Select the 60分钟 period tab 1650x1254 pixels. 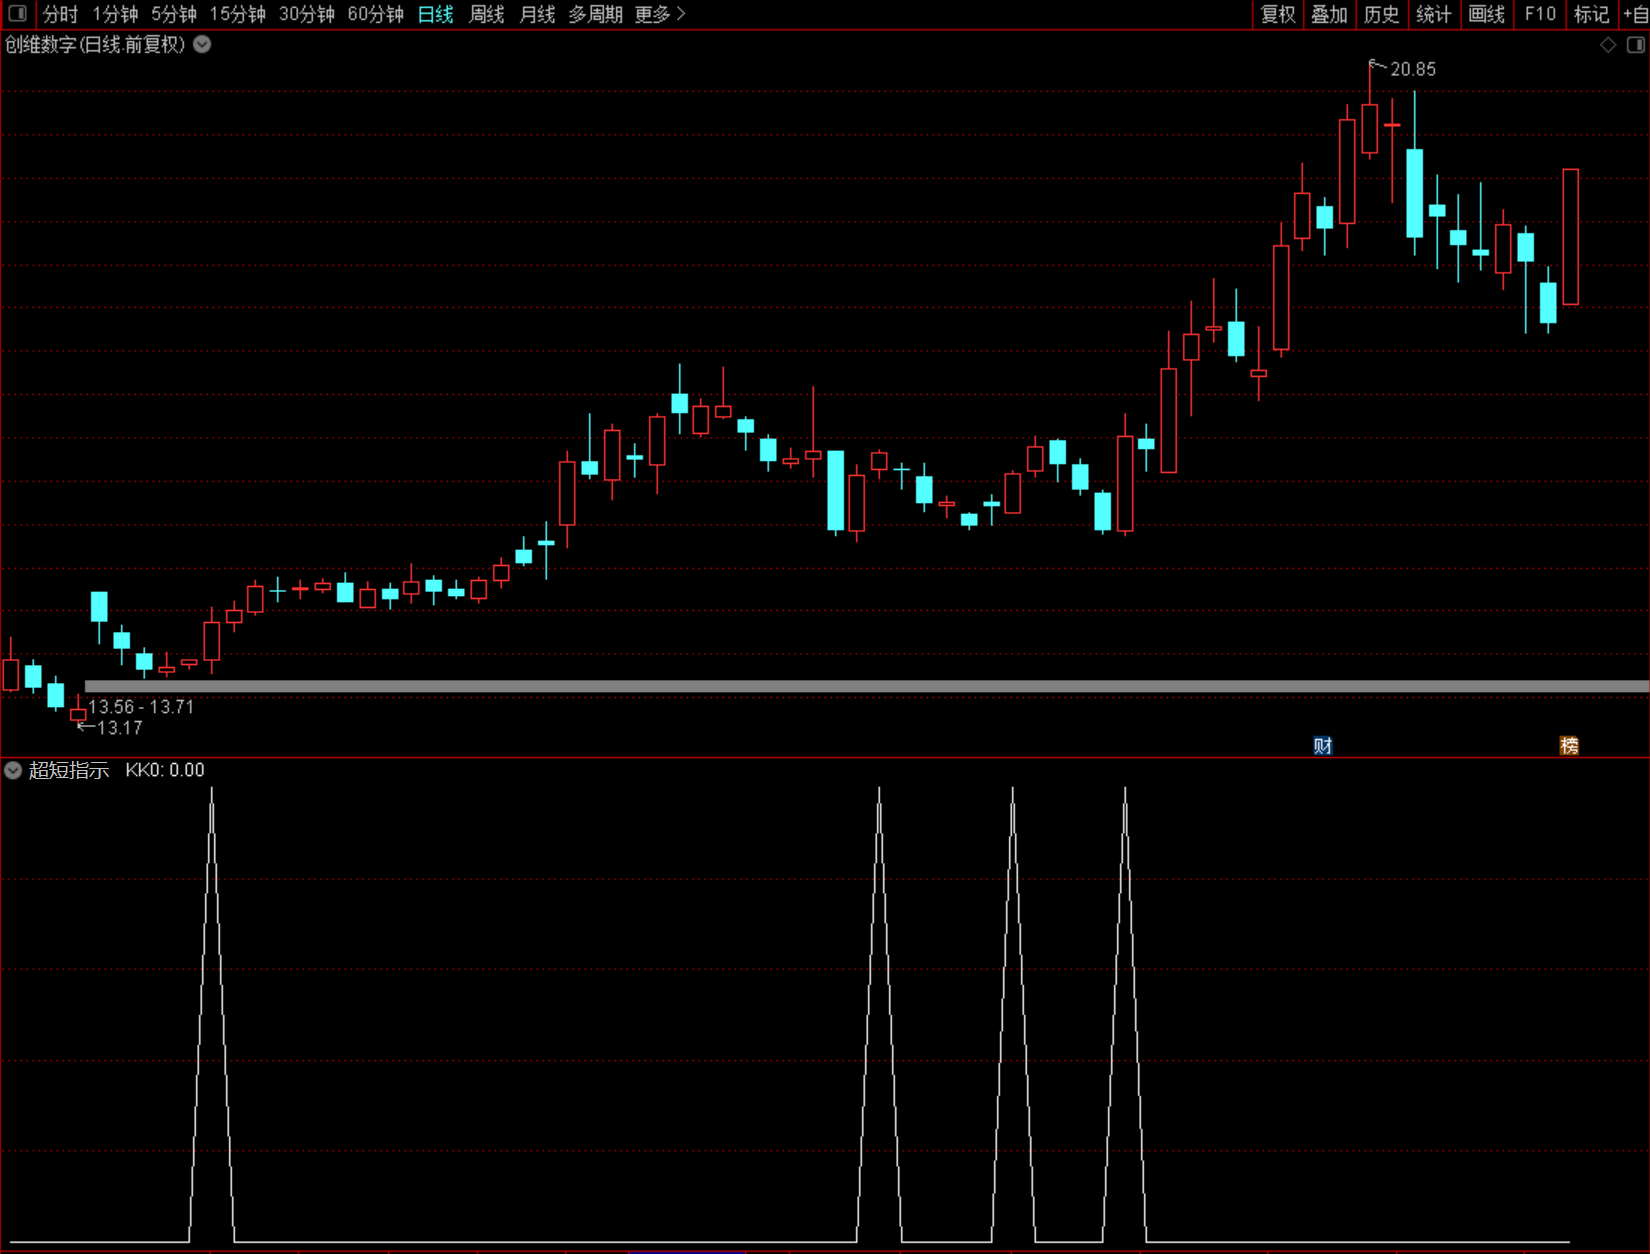[376, 14]
